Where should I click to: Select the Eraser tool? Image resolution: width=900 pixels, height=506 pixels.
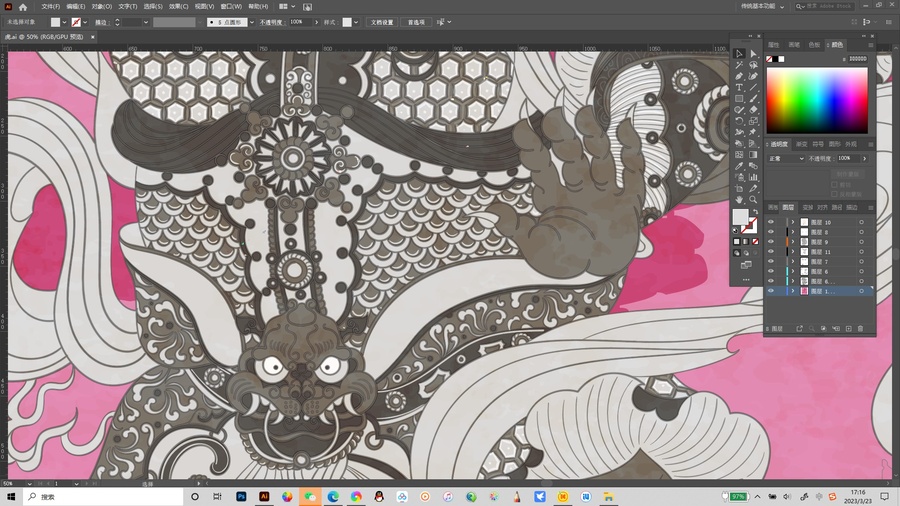(x=753, y=110)
